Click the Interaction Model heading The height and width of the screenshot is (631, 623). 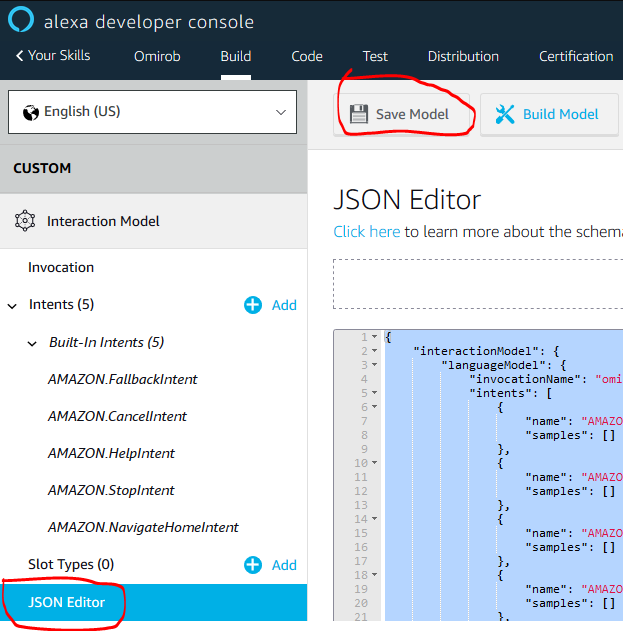pyautogui.click(x=103, y=221)
